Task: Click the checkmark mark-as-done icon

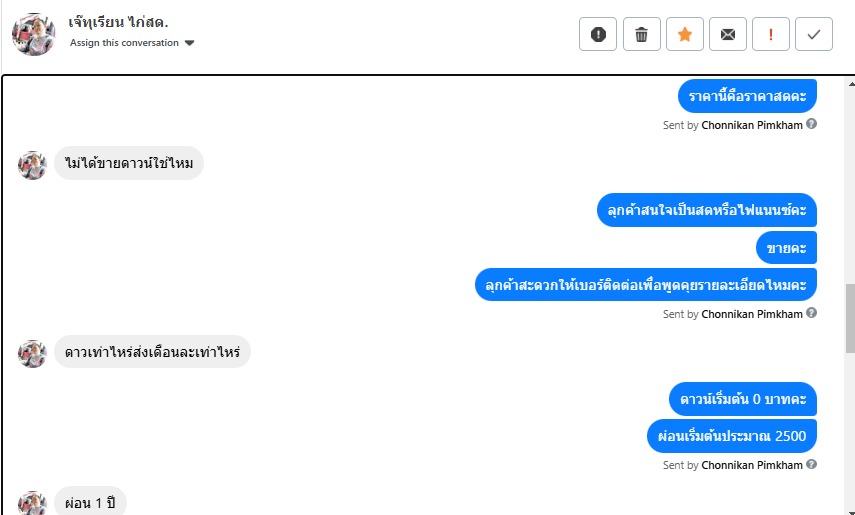Action: pos(814,34)
